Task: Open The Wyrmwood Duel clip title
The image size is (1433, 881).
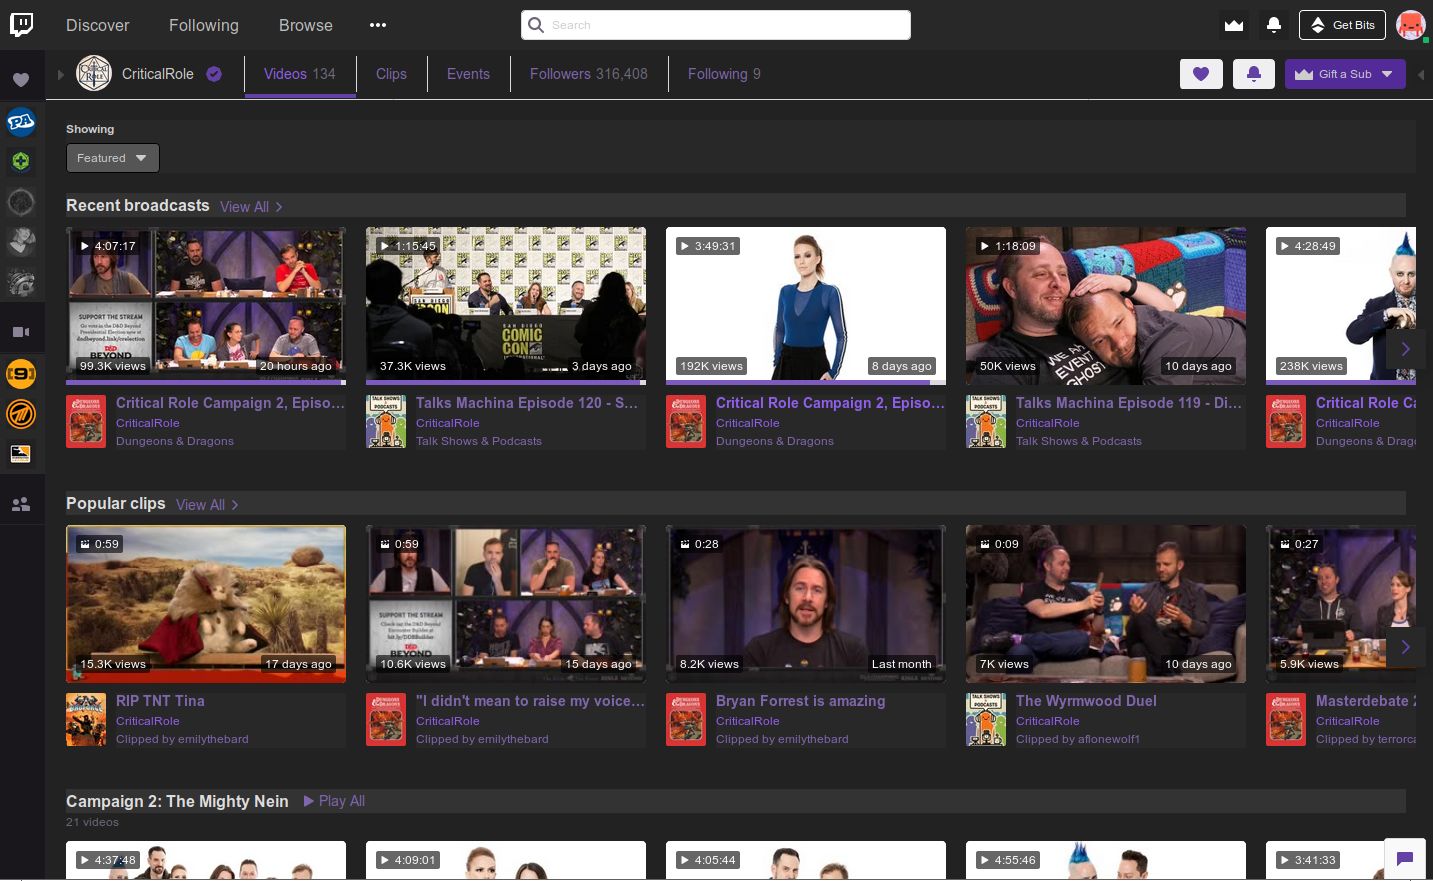Action: (1086, 701)
